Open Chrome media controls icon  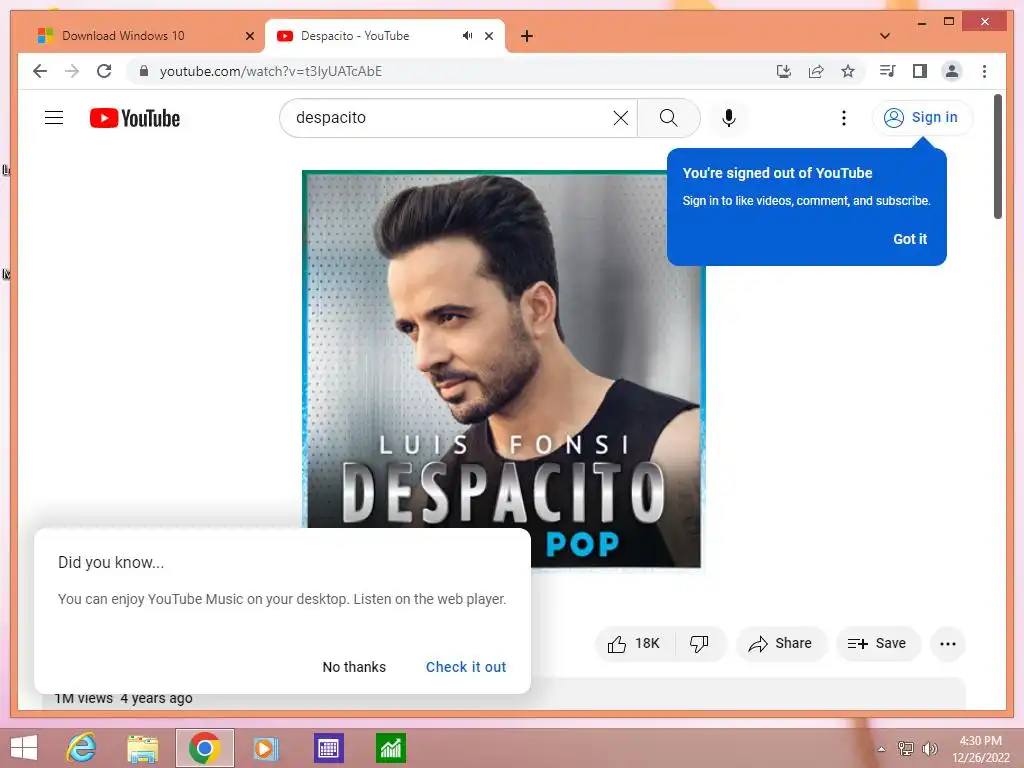(888, 71)
